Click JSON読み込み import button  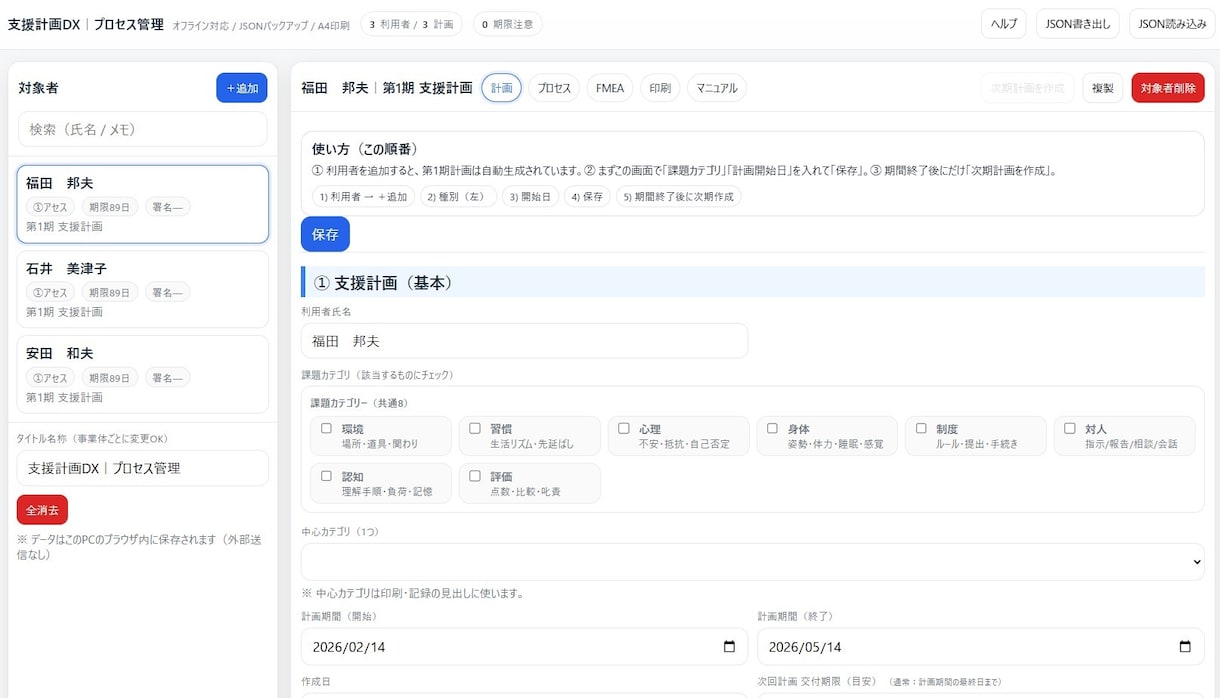(1172, 24)
